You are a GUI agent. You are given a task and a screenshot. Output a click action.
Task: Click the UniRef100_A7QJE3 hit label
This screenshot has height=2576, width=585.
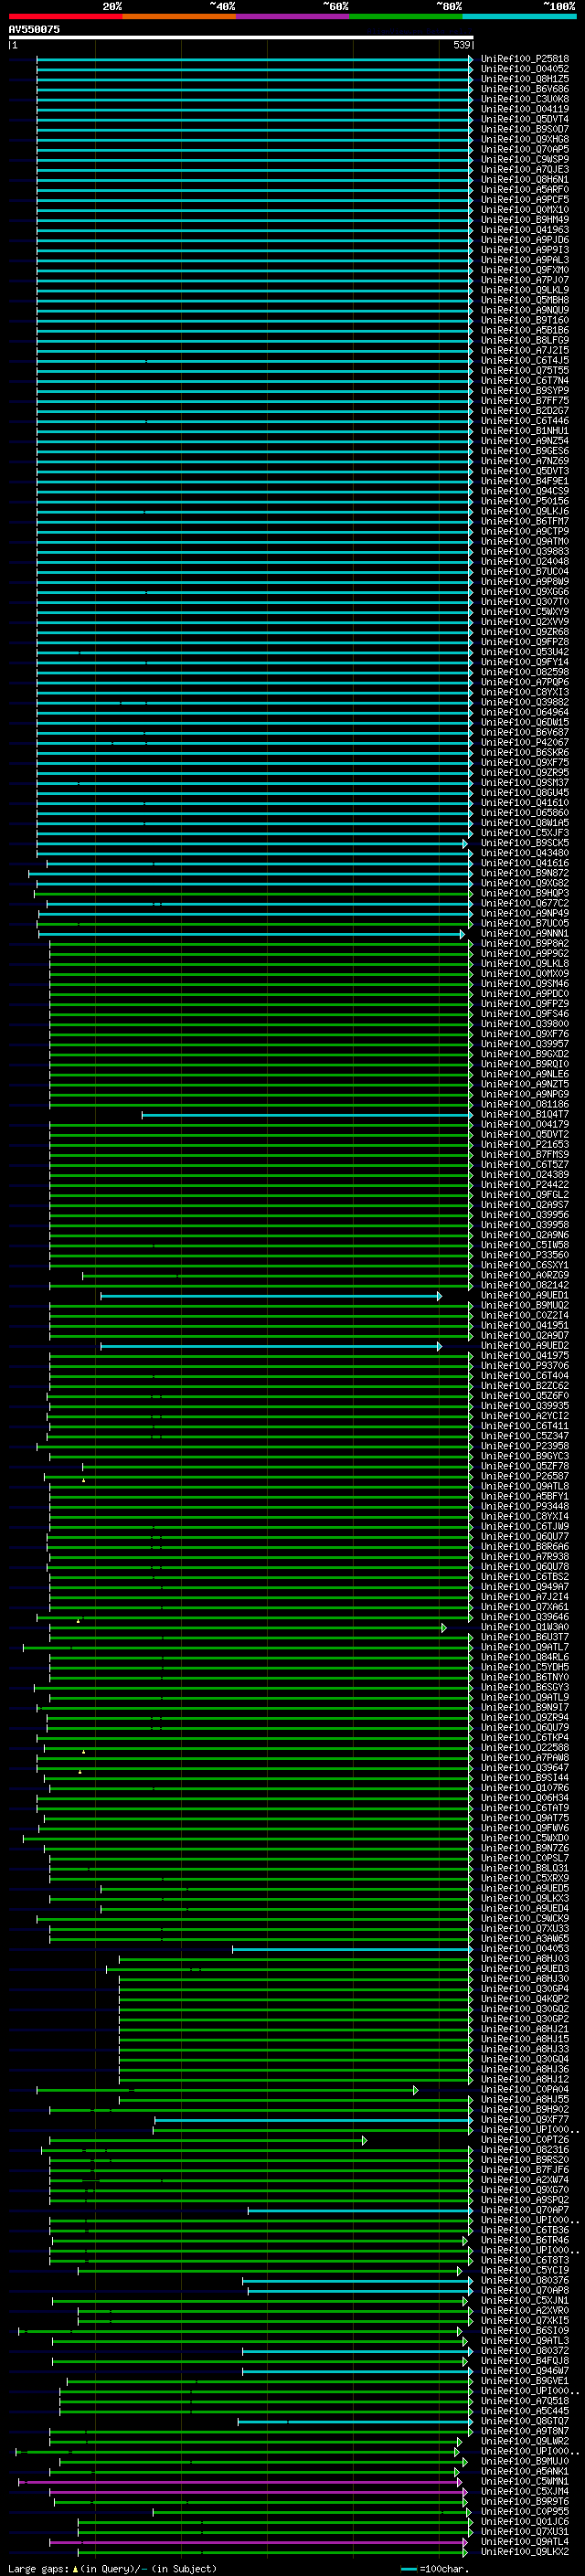525,170
